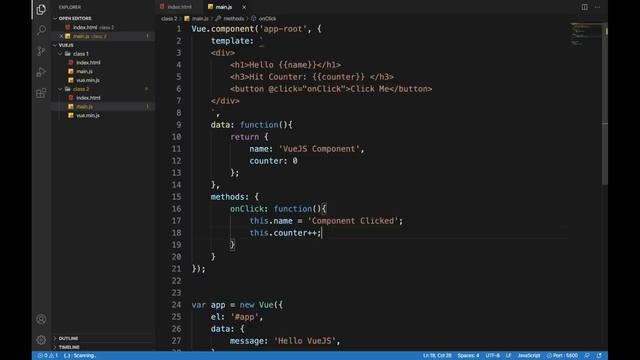Click the 'VueJS Component' string
The width and height of the screenshot is (640, 360).
coord(319,149)
